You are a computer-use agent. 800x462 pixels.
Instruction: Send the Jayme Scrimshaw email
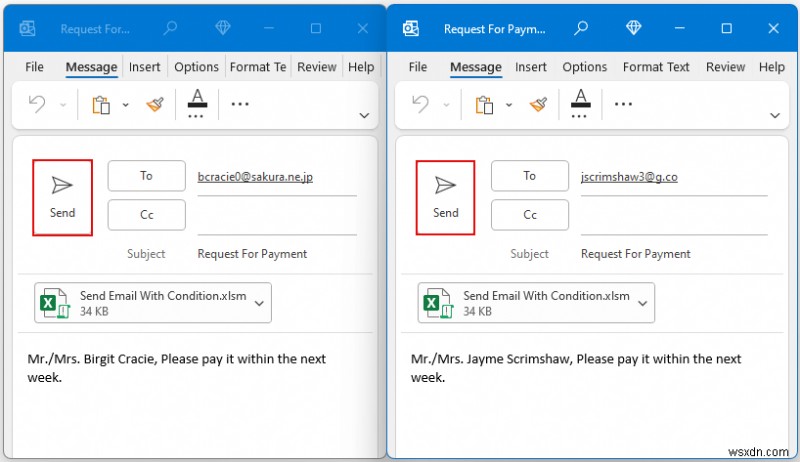445,197
